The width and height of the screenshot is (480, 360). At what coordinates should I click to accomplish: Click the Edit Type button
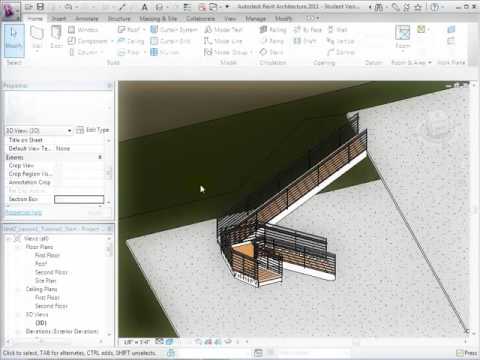pos(93,130)
